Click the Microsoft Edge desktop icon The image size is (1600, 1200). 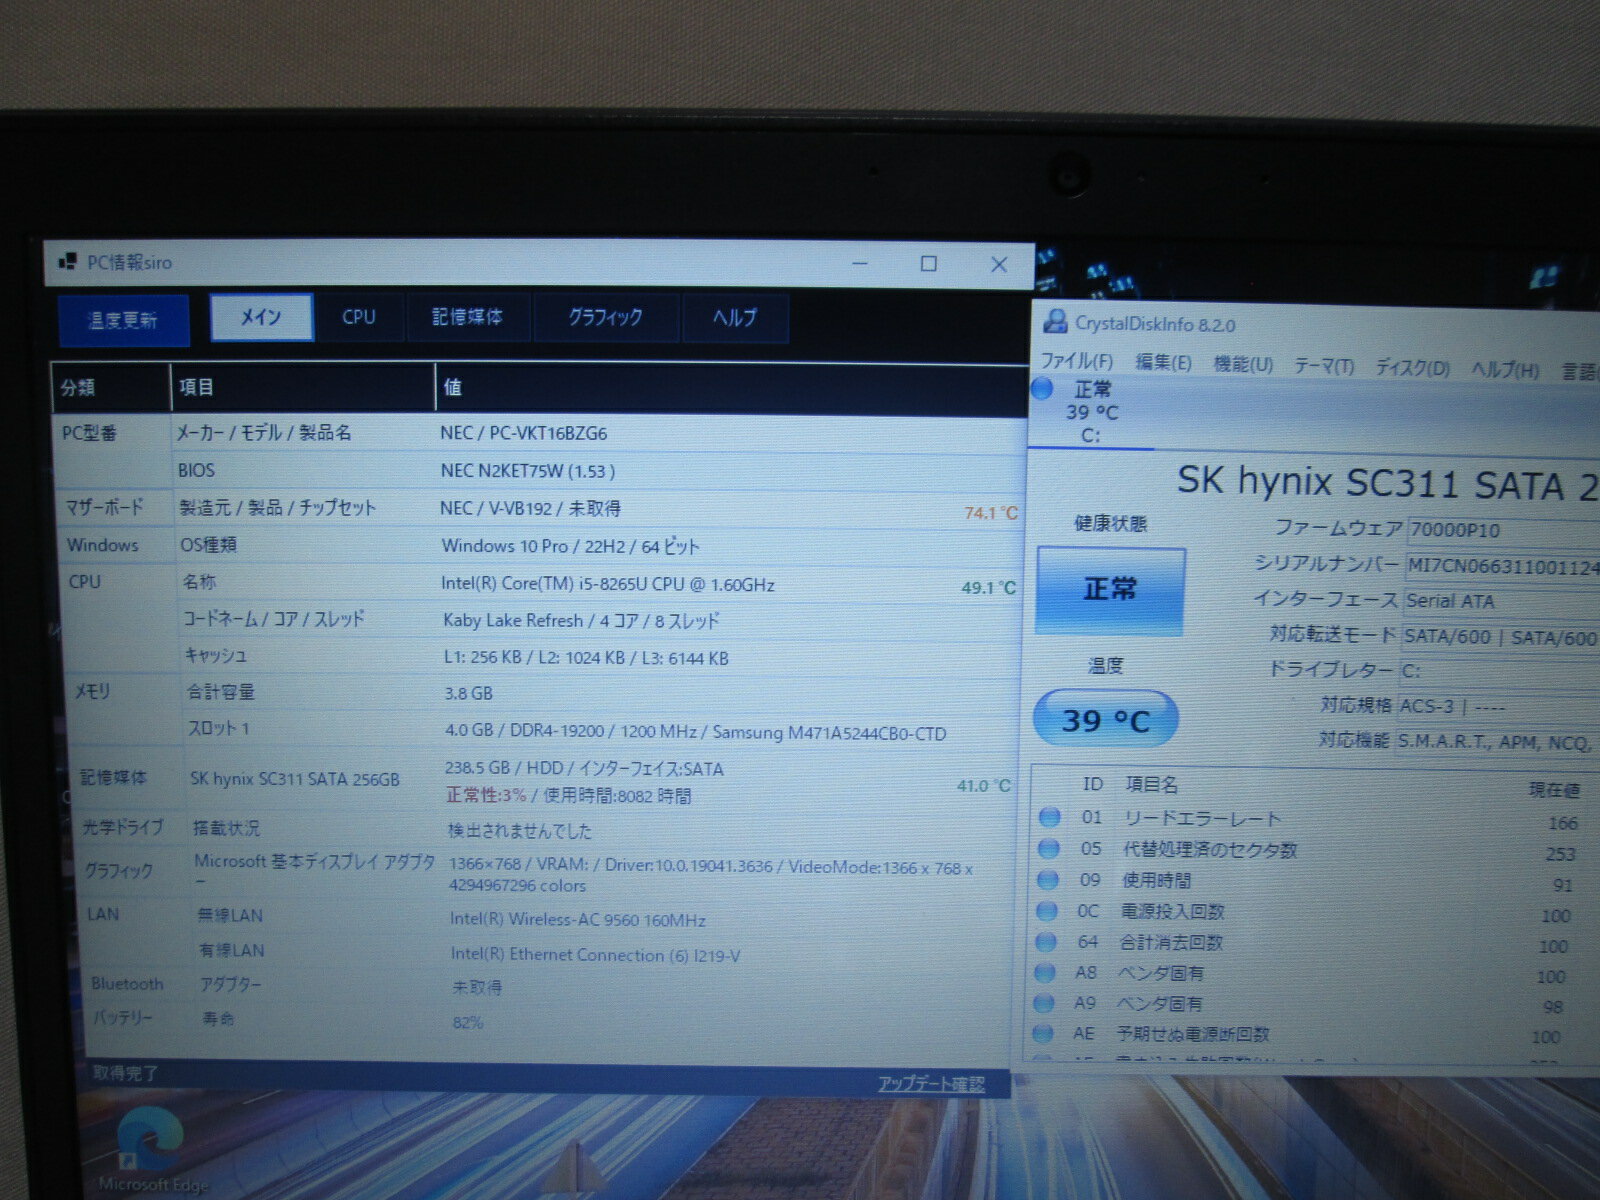pos(152,1152)
